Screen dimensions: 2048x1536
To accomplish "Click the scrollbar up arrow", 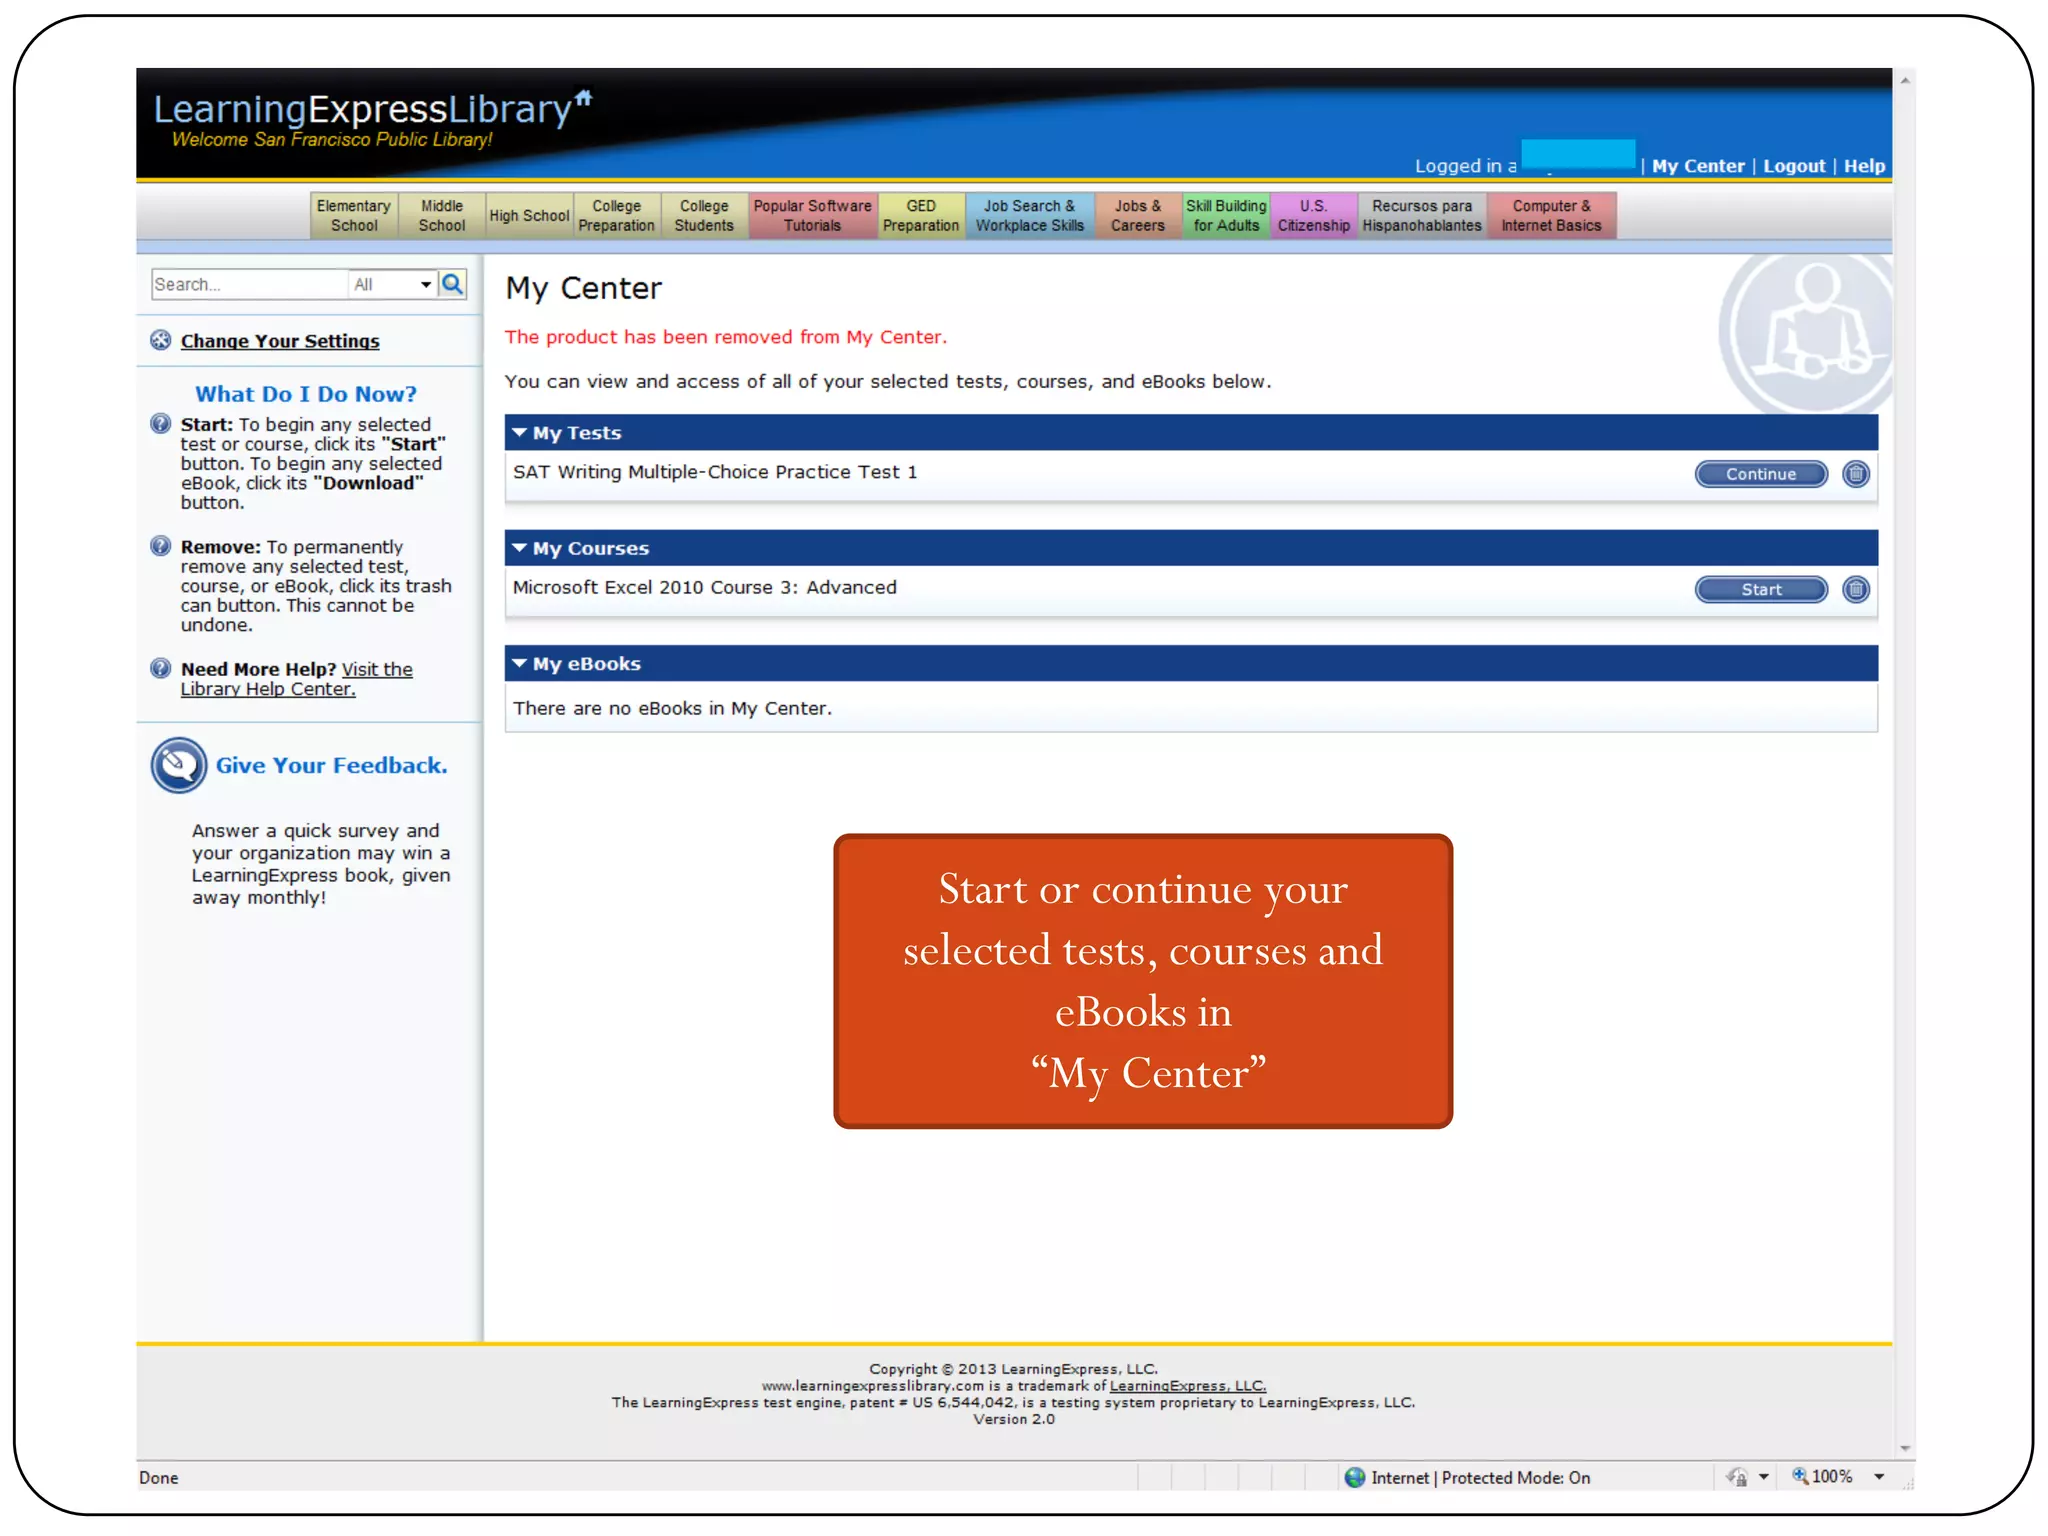I will click(1905, 80).
